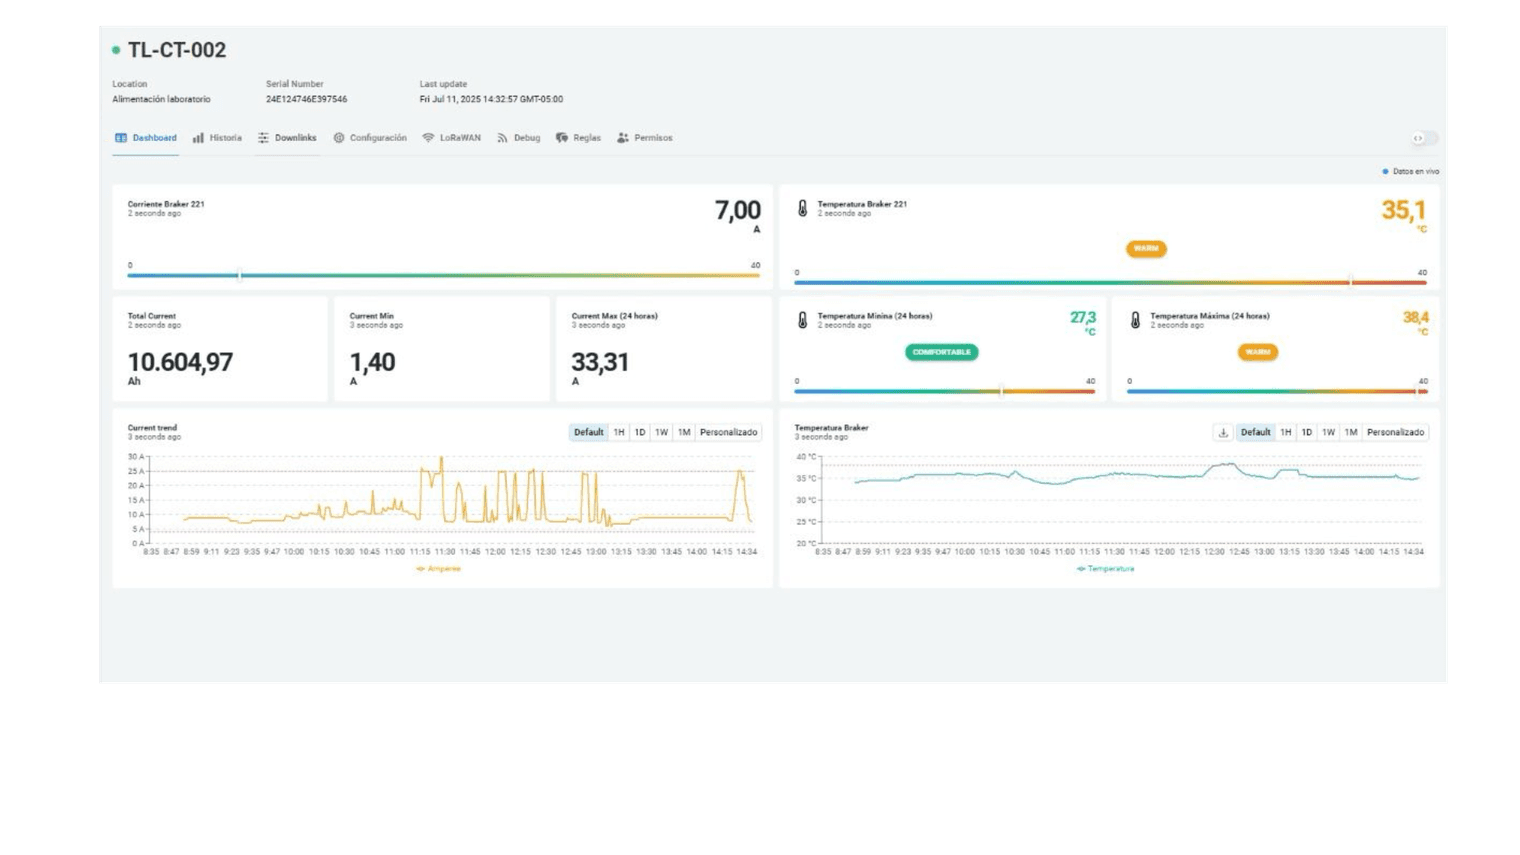The height and width of the screenshot is (855, 1520).
Task: Select 1D range on Temperatura Braker chart
Action: click(1306, 432)
